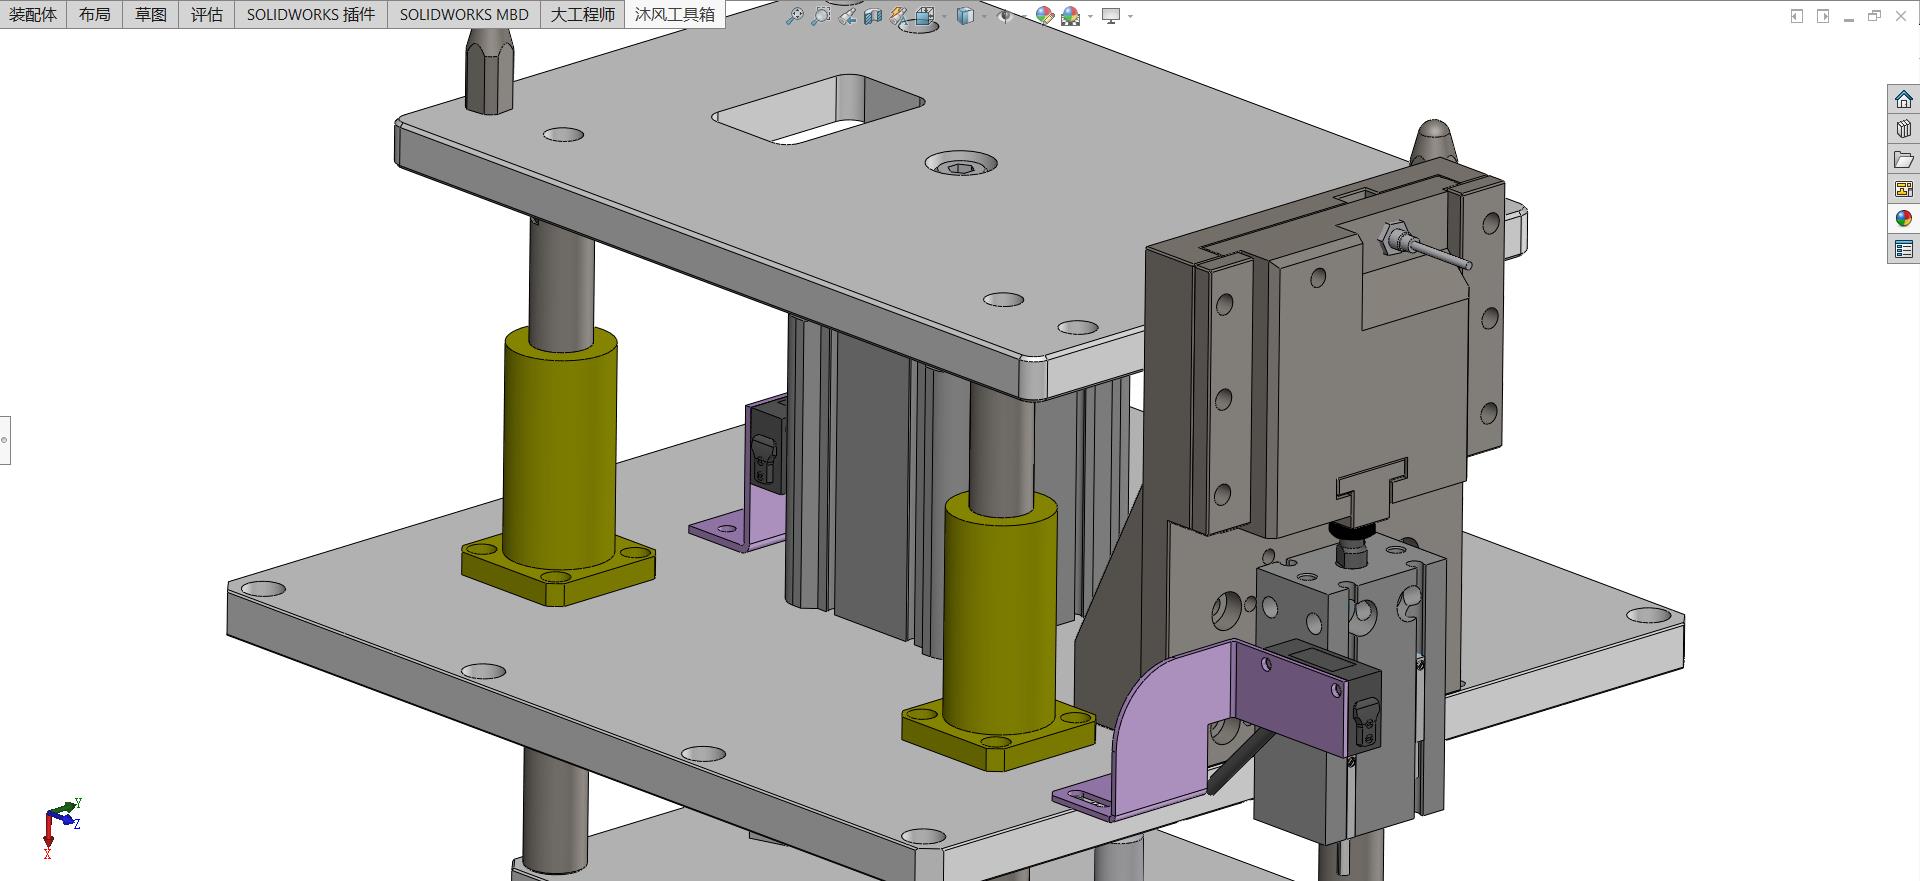1920x881 pixels.
Task: Open the Design Library task pane tab
Action: coord(1903,129)
